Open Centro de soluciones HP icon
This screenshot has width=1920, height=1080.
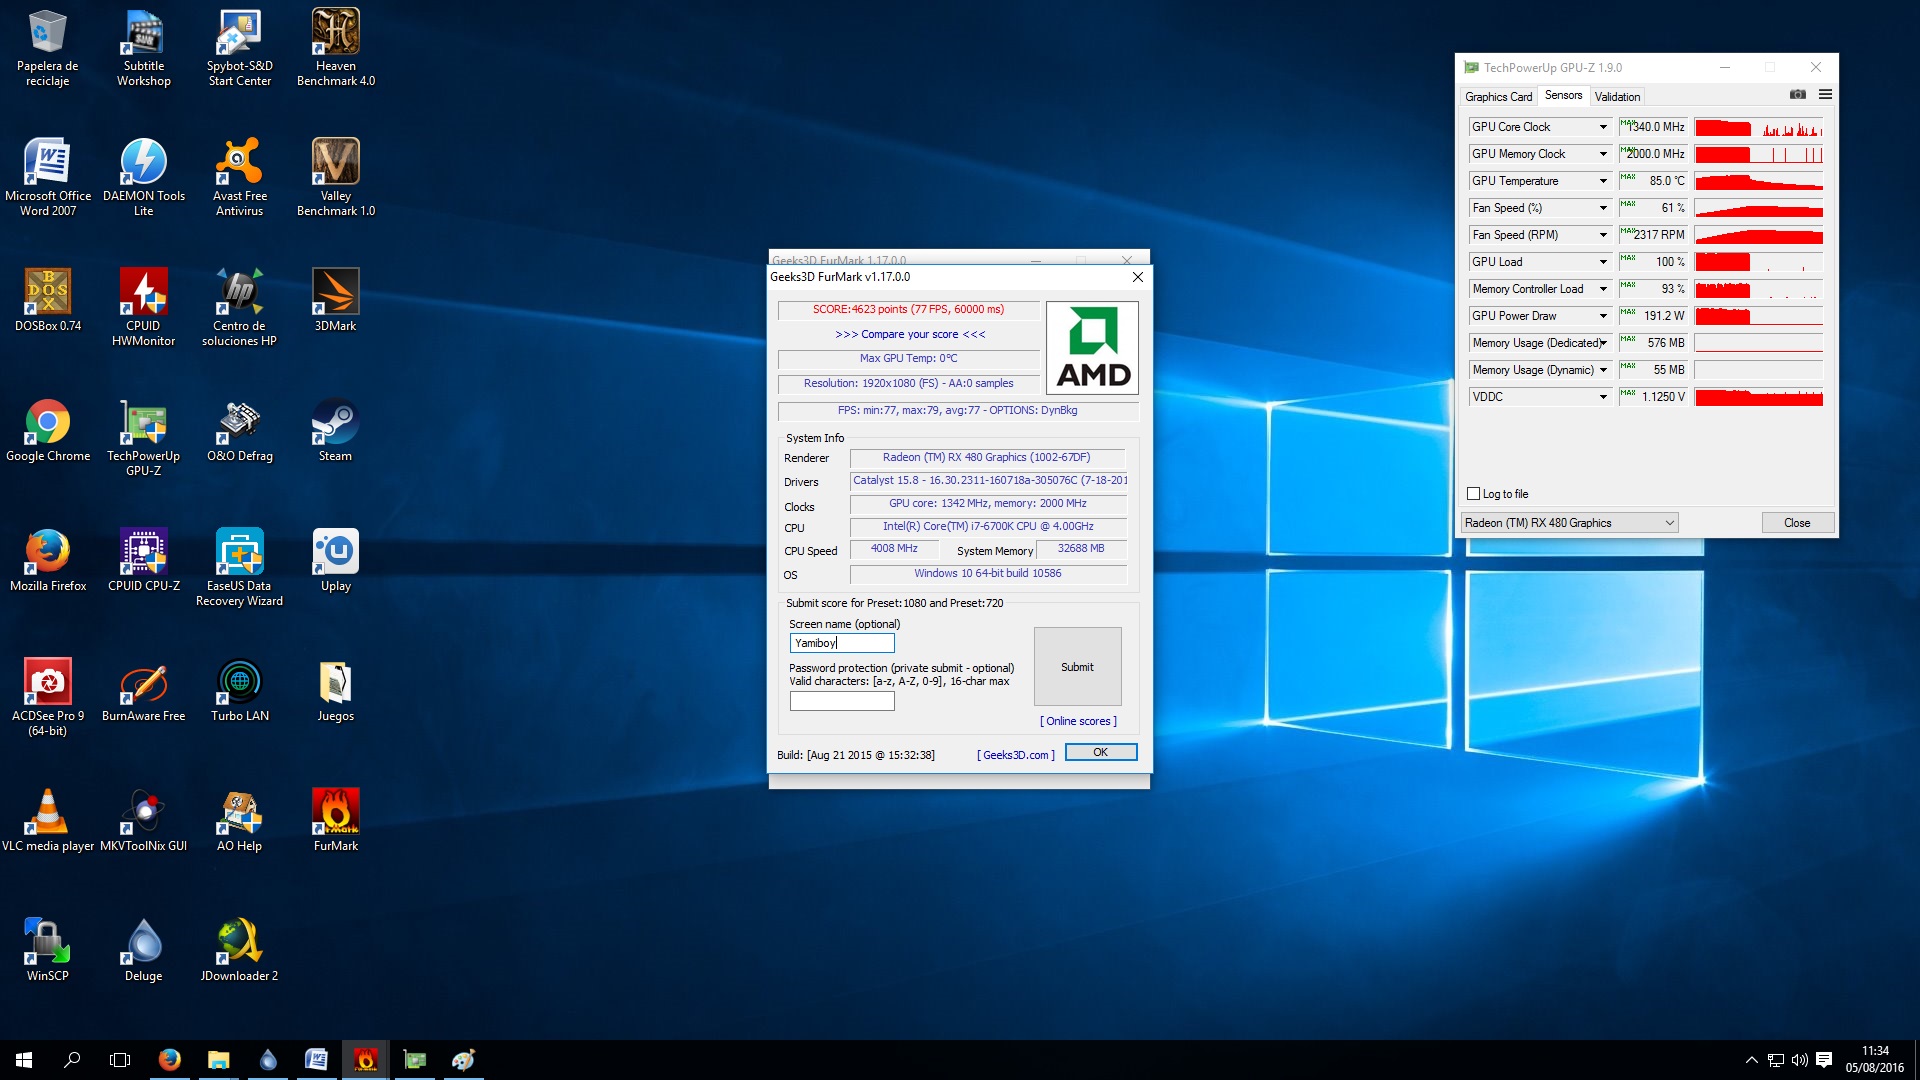click(239, 308)
